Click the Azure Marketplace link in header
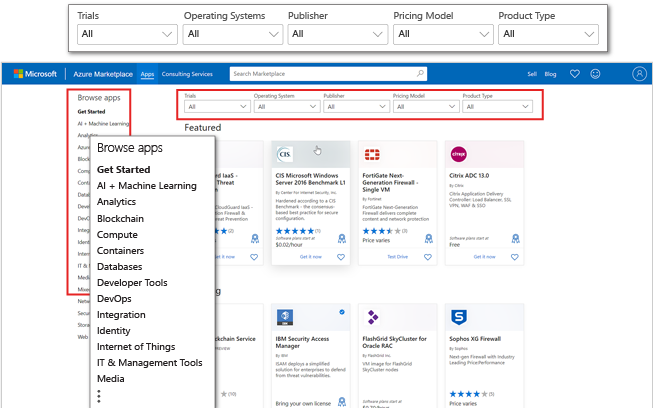Viewport: 653px width, 408px height. (x=103, y=74)
